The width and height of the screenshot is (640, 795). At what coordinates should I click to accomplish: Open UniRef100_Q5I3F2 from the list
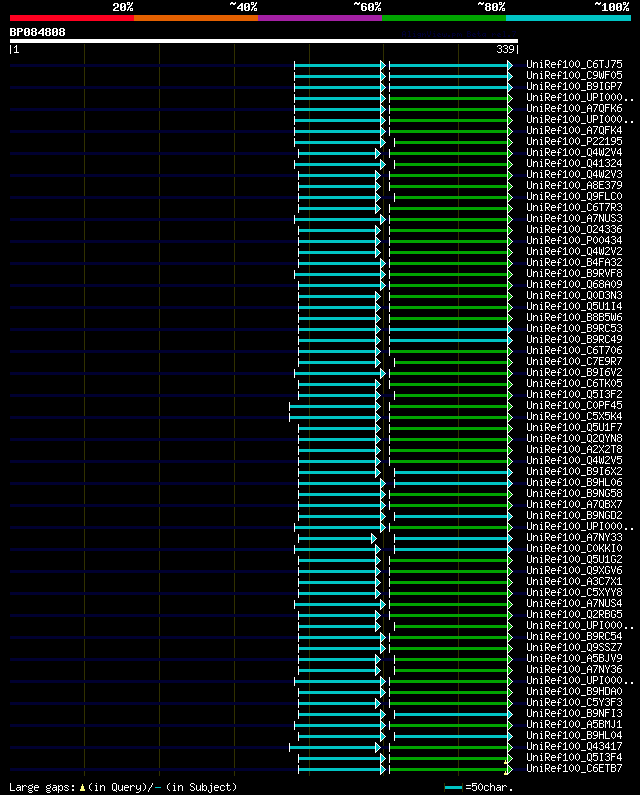(x=574, y=394)
